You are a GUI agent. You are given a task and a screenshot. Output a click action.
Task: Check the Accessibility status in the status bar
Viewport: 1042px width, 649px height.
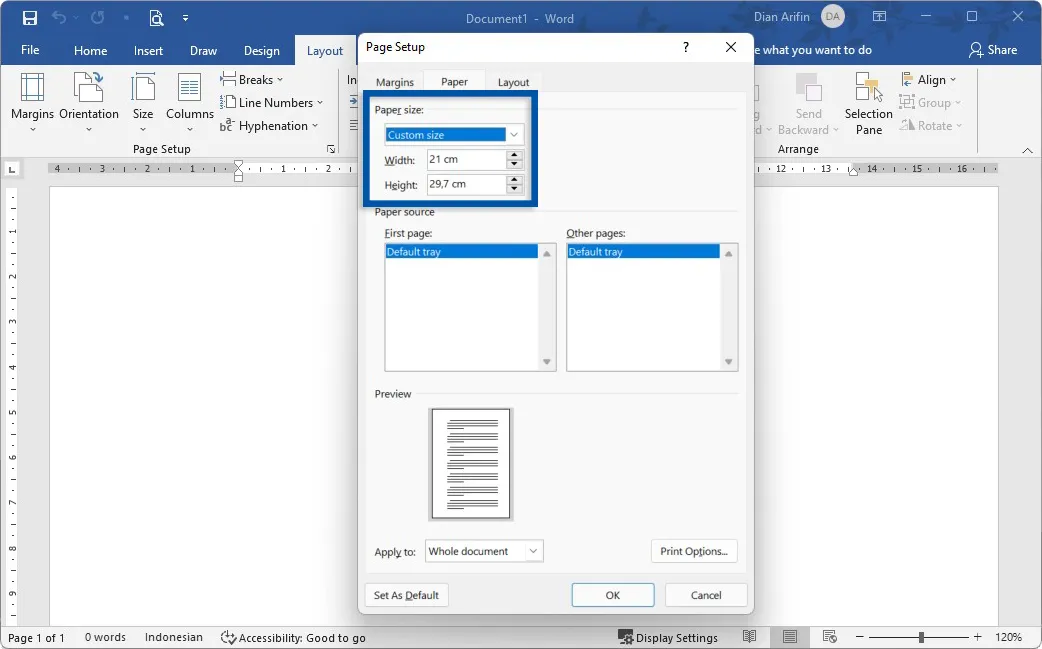pos(293,637)
